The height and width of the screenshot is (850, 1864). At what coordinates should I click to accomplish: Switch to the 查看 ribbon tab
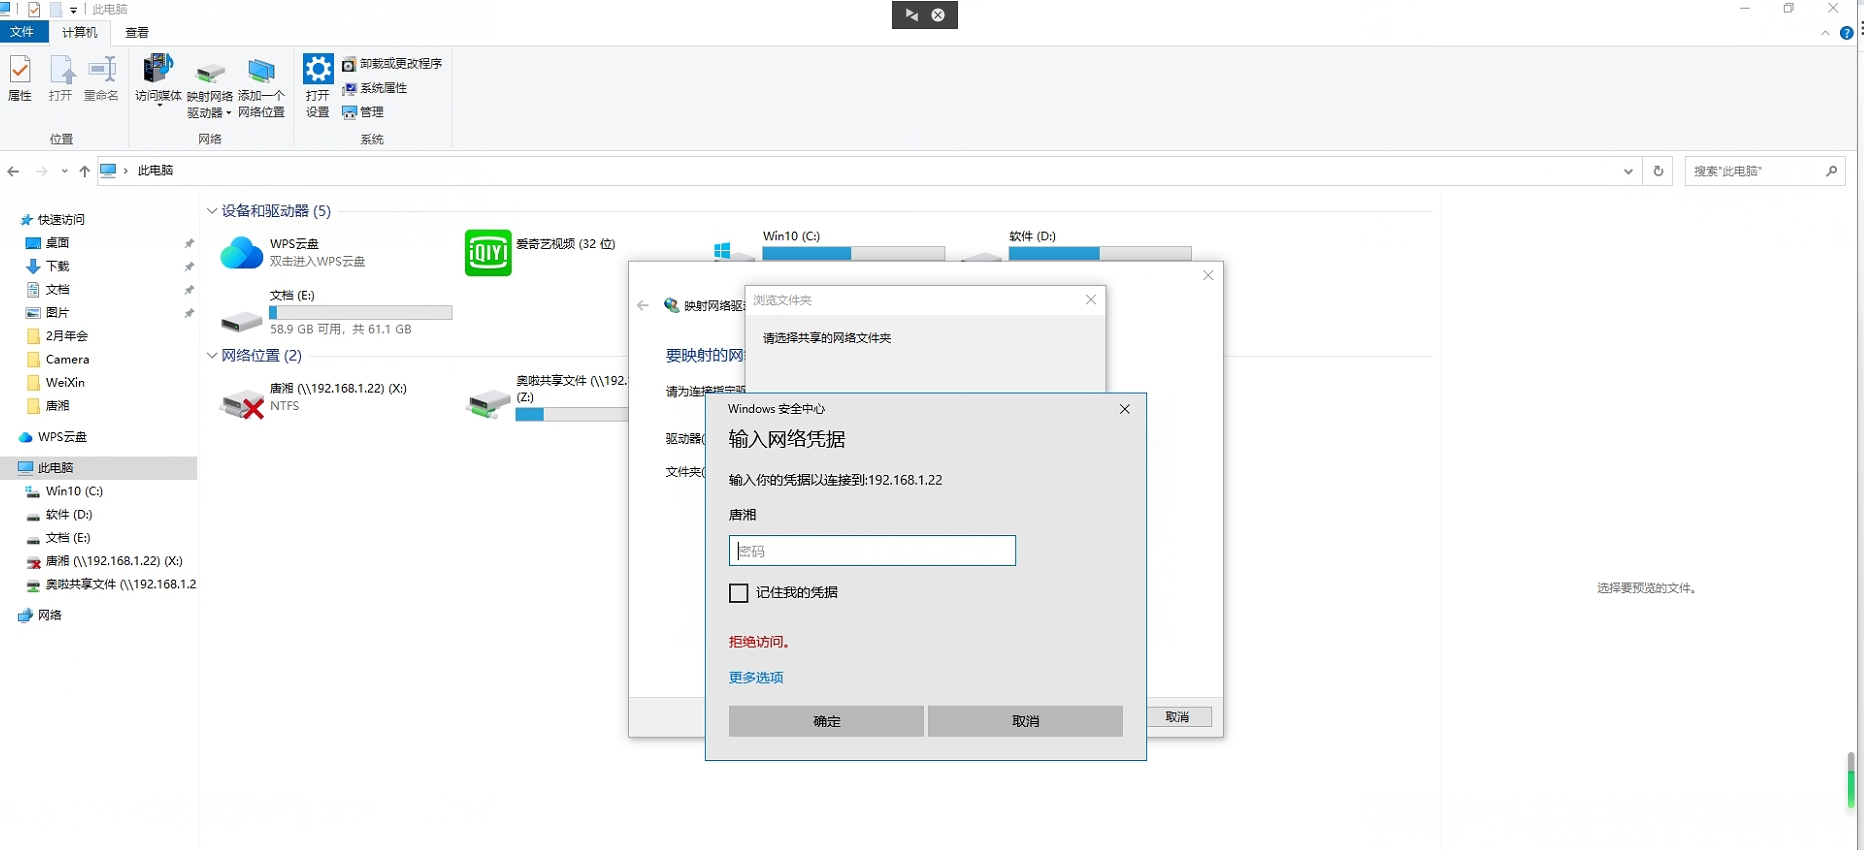click(x=137, y=33)
